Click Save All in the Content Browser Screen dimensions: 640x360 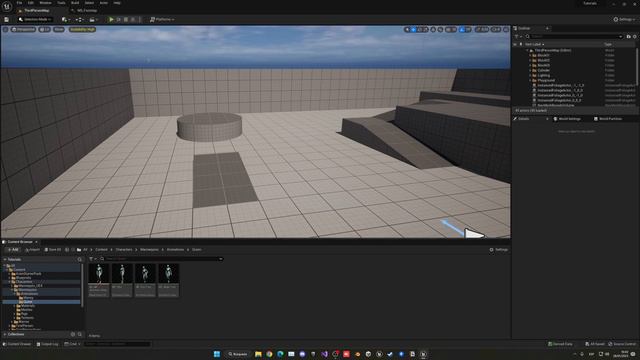(x=53, y=249)
